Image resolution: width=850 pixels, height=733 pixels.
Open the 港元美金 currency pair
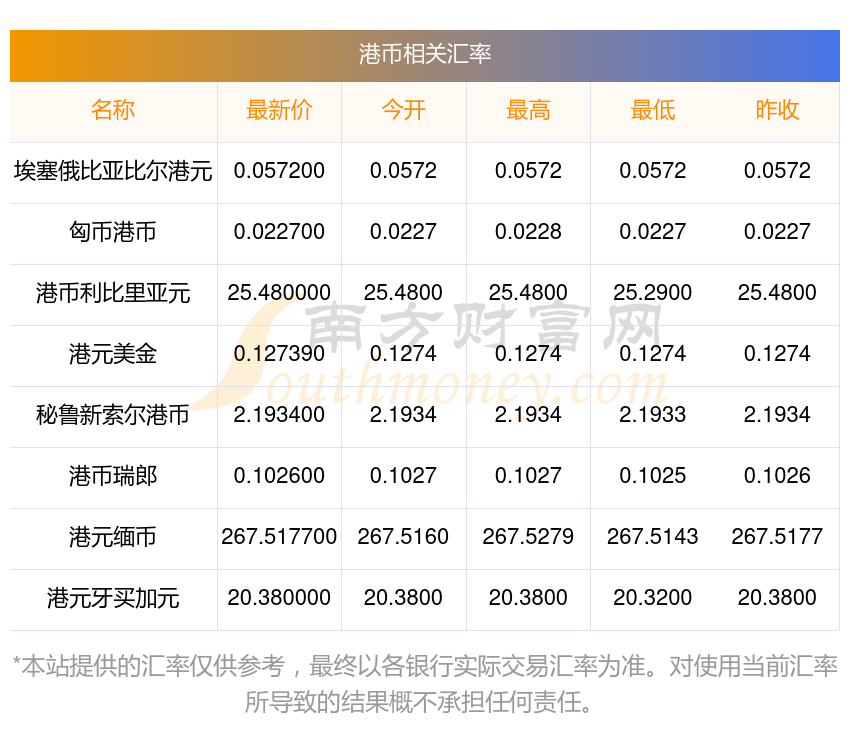pyautogui.click(x=113, y=354)
